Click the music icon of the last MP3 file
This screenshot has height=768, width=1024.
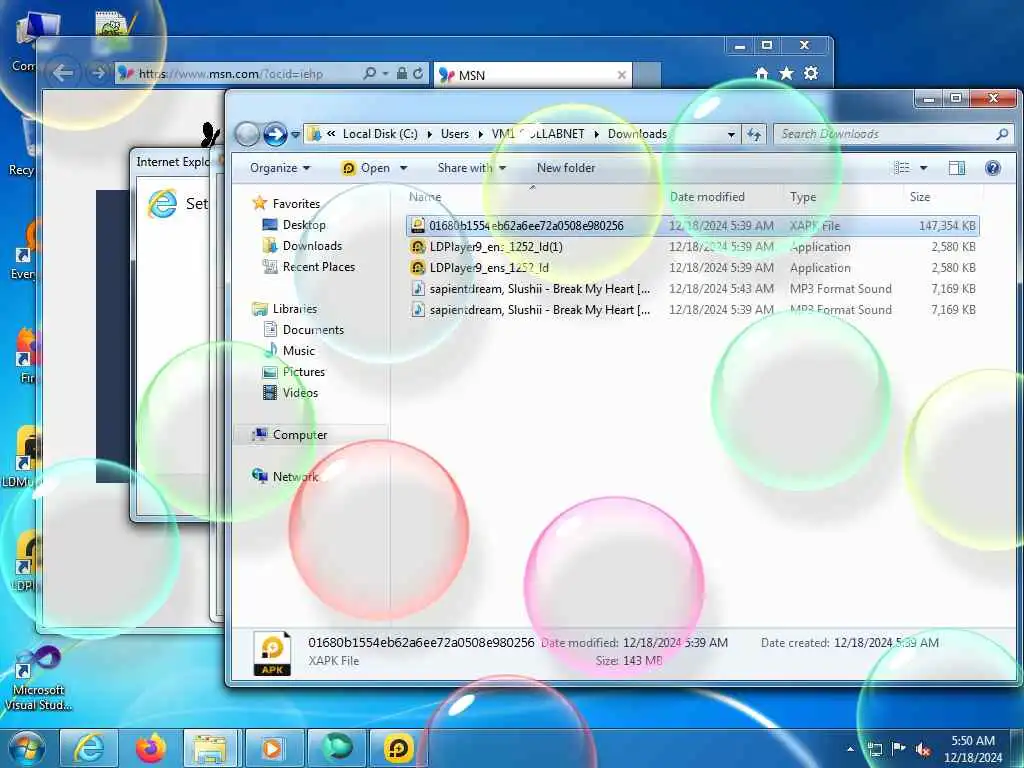click(418, 310)
